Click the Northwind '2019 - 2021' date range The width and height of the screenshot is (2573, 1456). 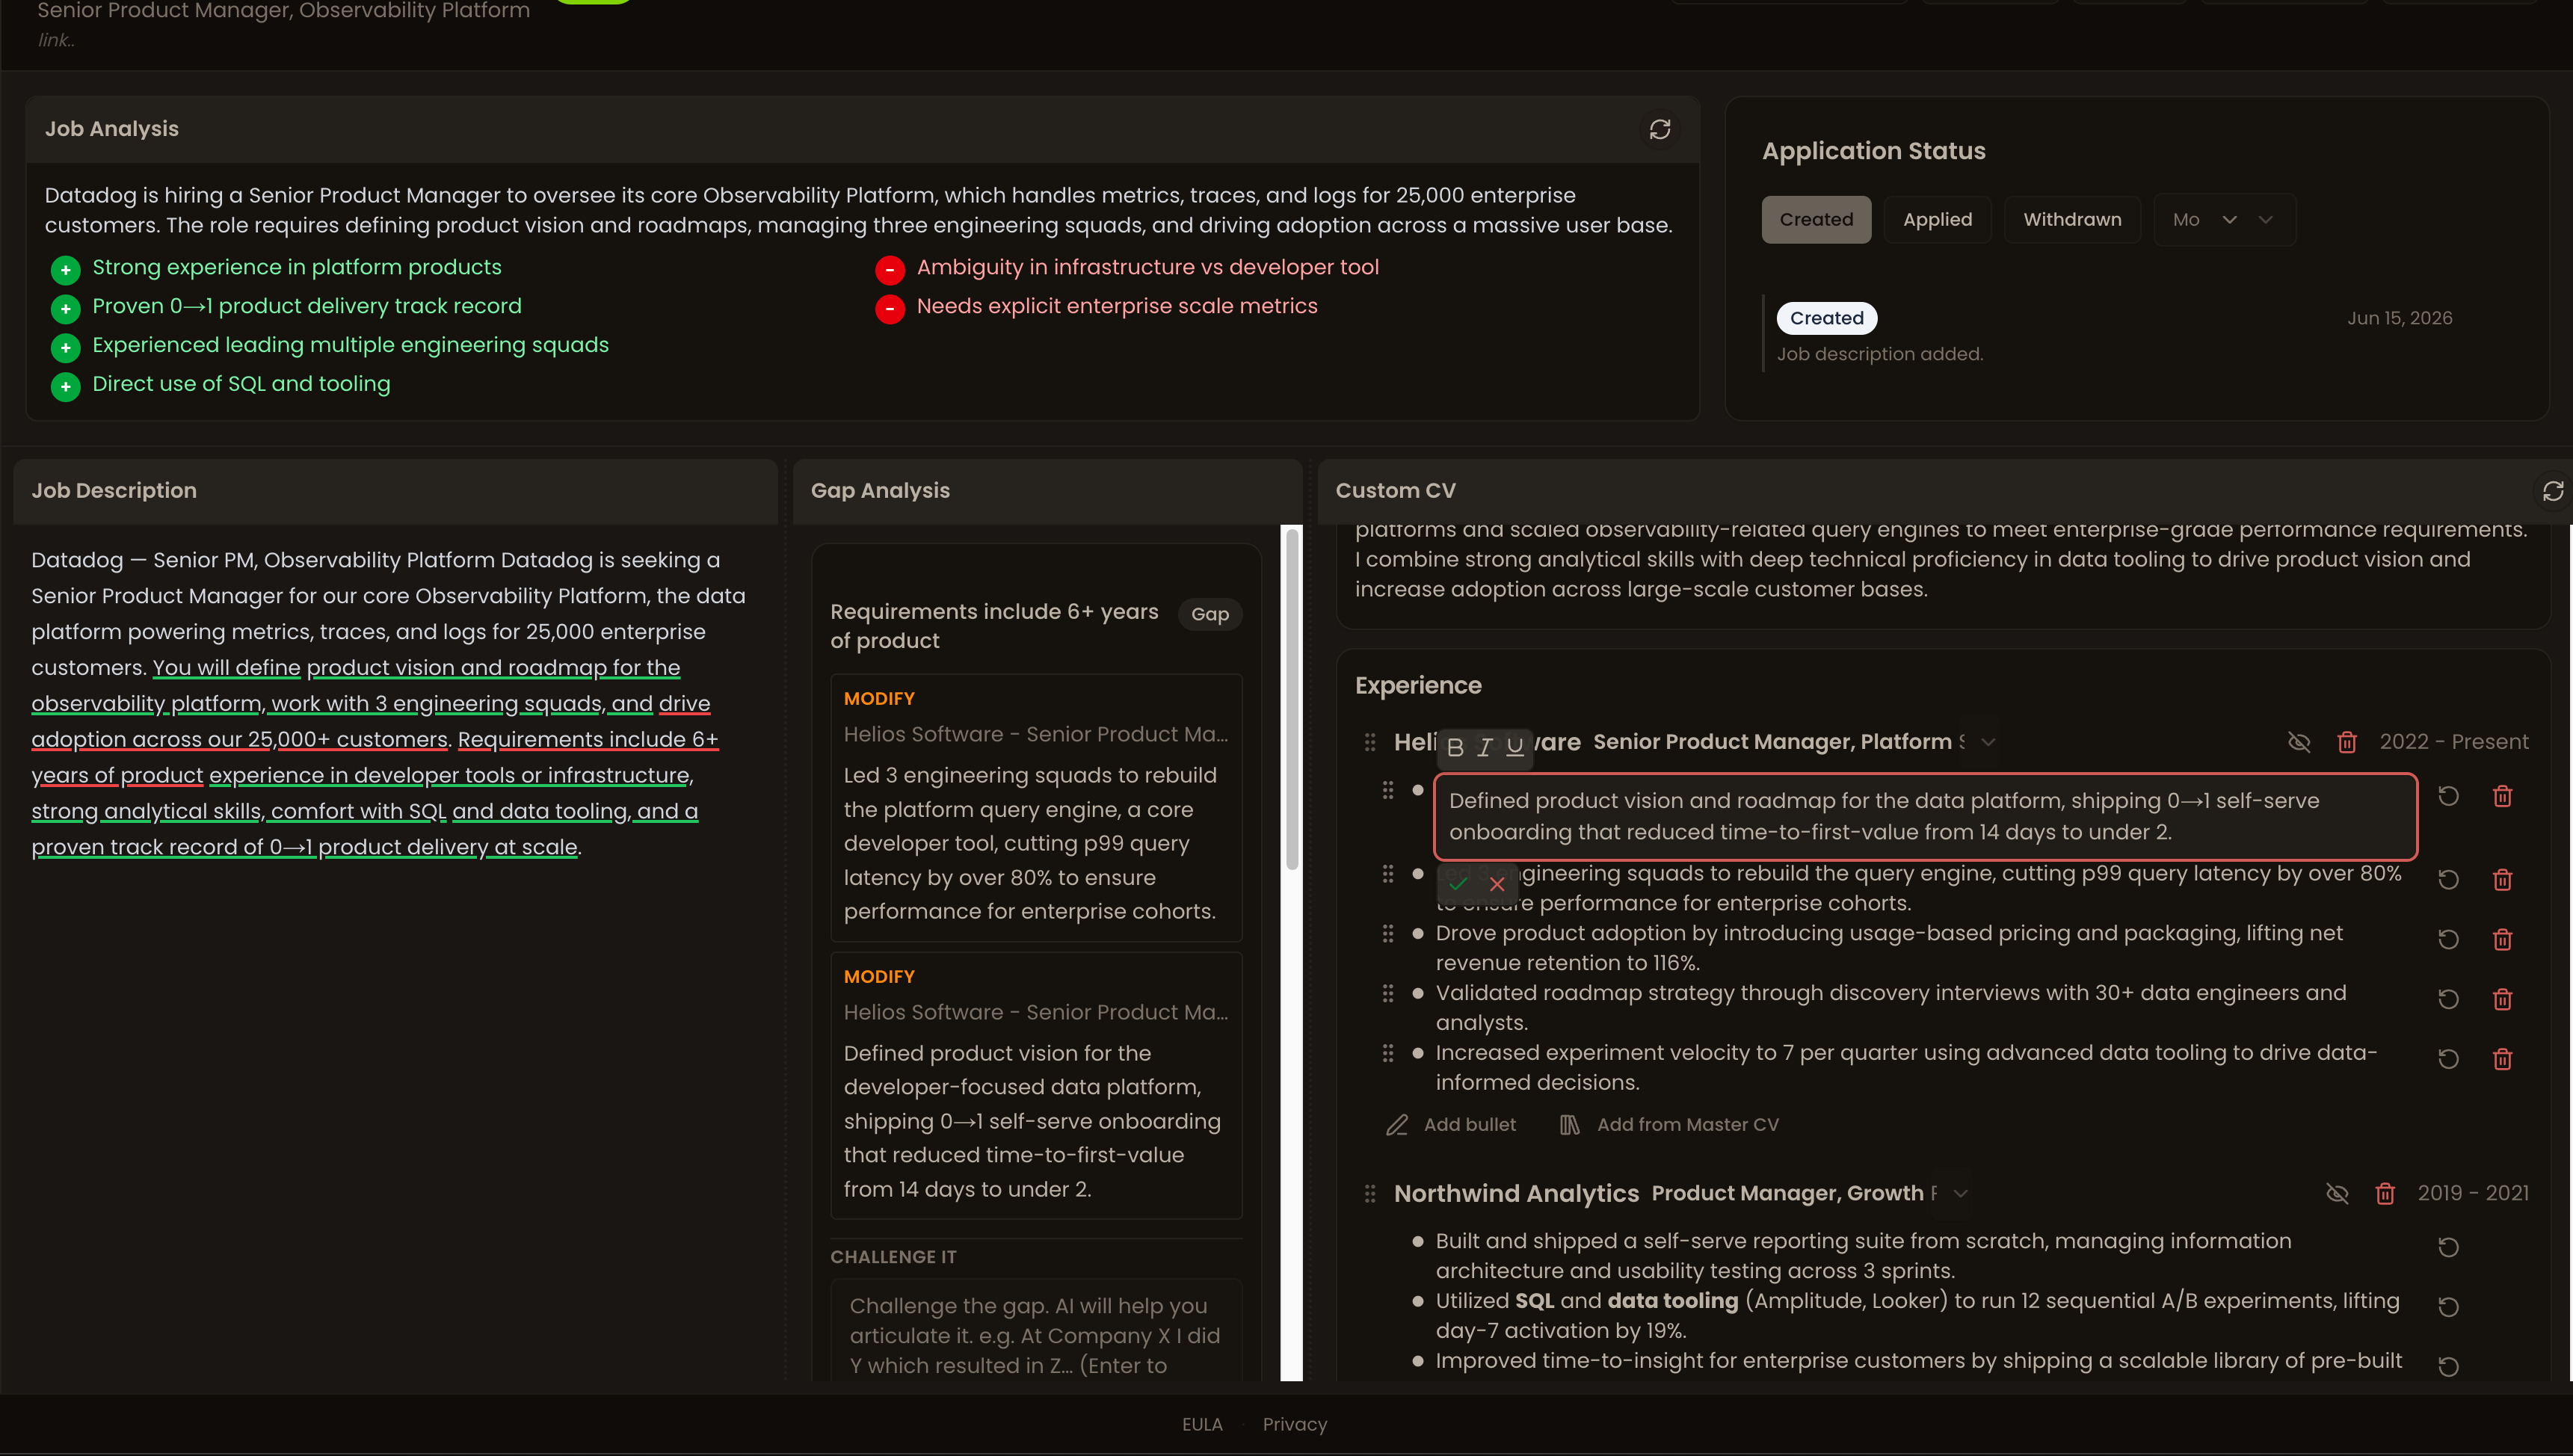pos(2473,1193)
